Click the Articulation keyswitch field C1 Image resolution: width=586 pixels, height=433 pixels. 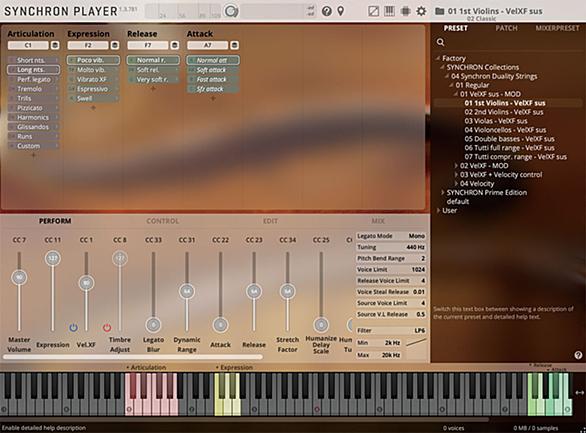(x=28, y=45)
